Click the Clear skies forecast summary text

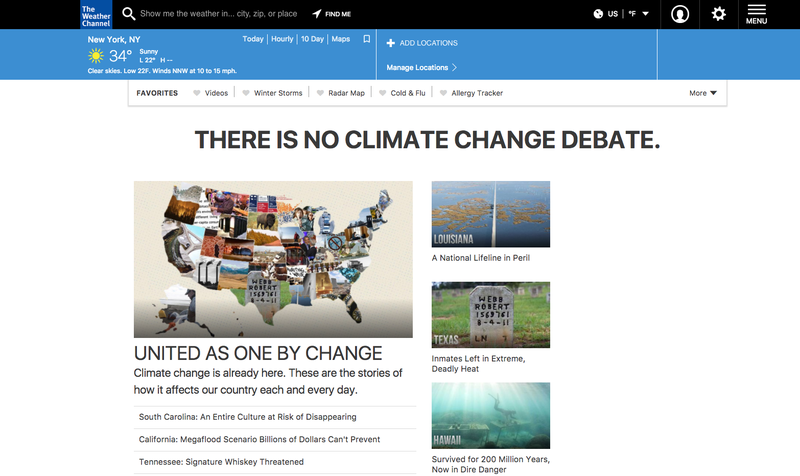click(162, 71)
